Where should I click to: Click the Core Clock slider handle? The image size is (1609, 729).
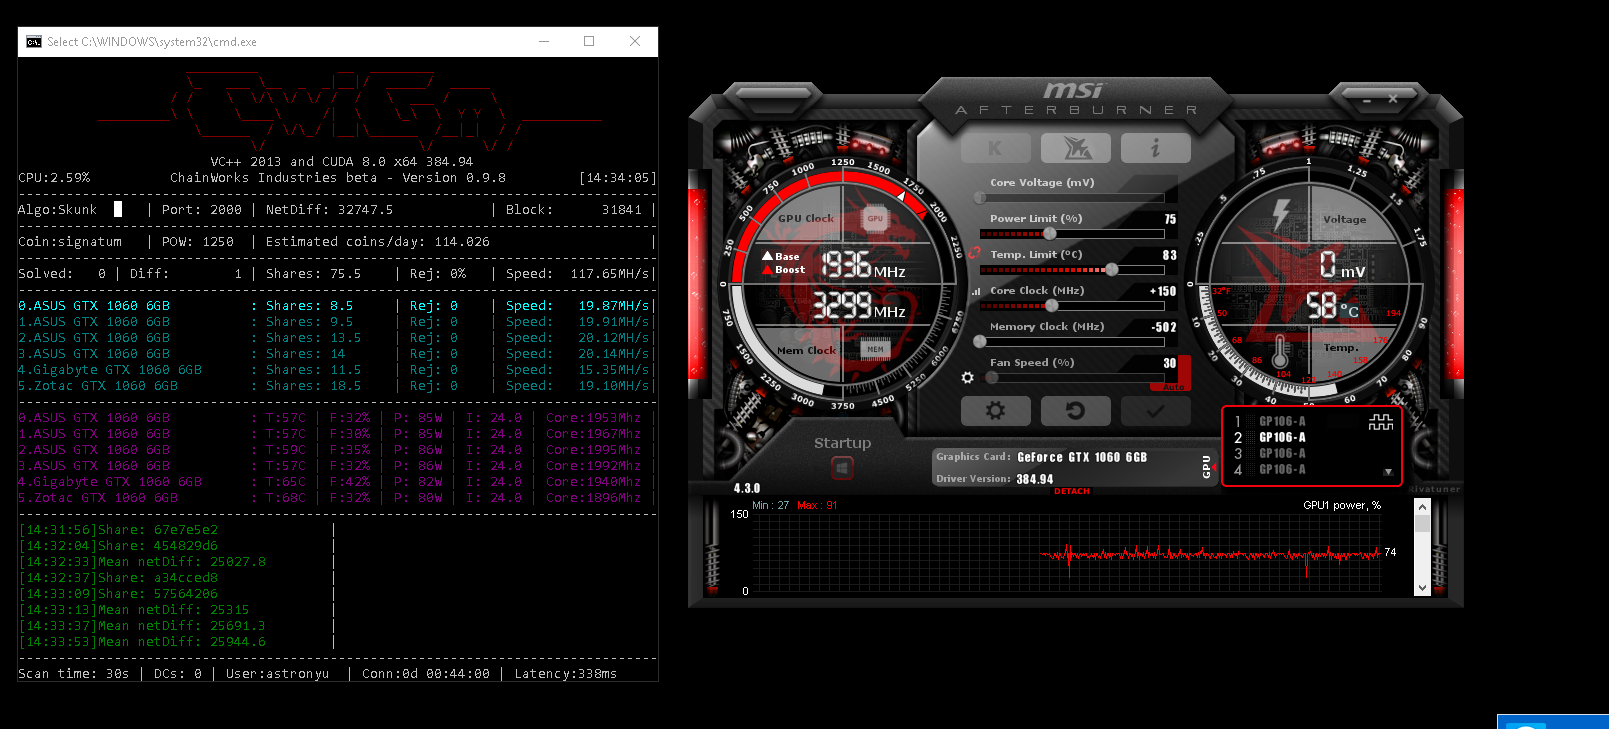pyautogui.click(x=1051, y=306)
